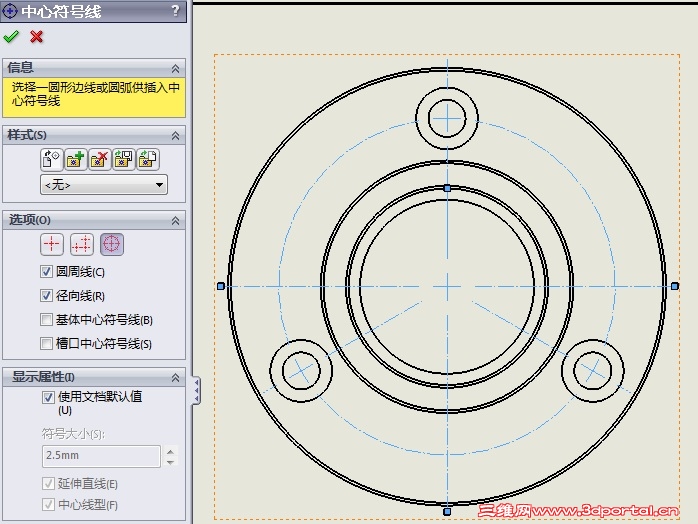
Task: Click the center mark title icon
Action: click(x=9, y=11)
